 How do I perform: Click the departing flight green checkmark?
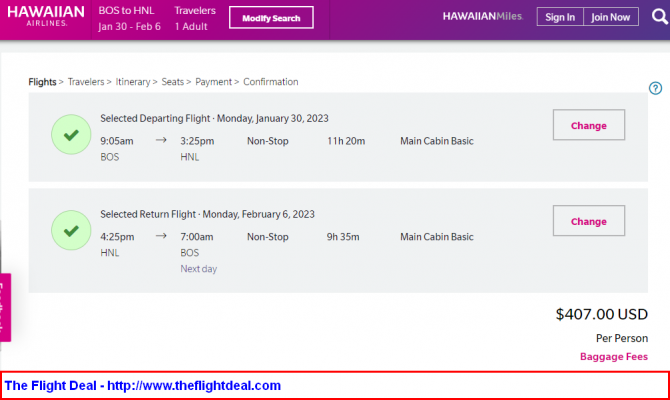point(71,135)
